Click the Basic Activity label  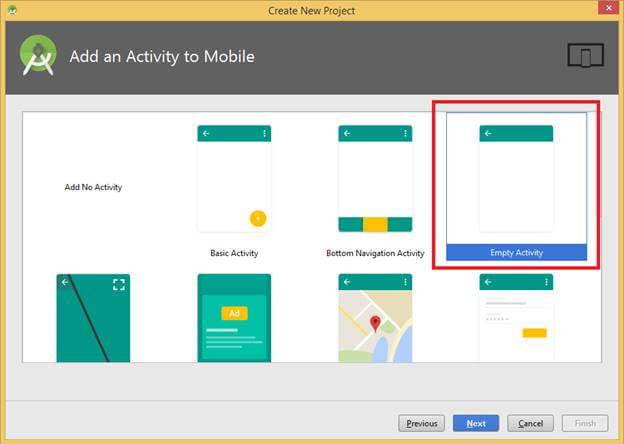click(x=234, y=253)
